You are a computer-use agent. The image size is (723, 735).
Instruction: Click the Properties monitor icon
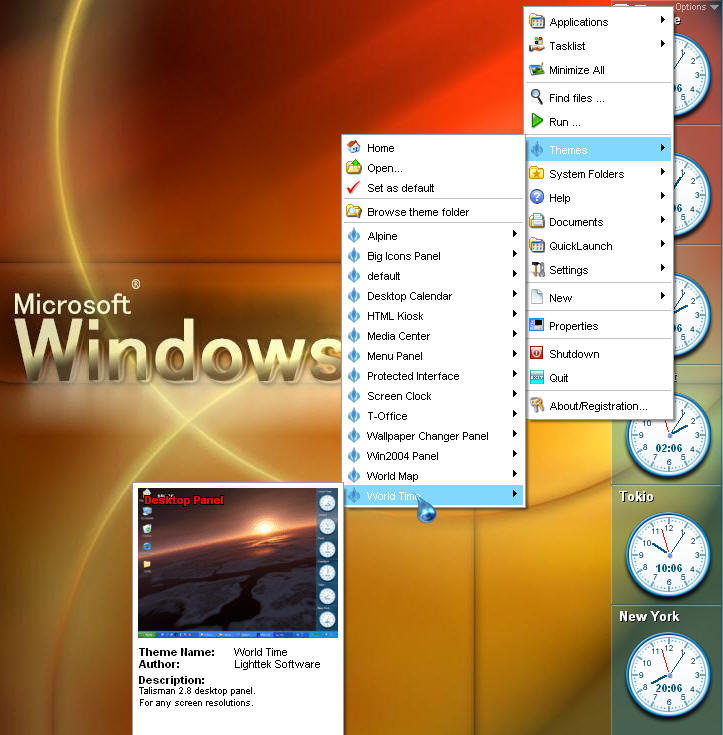pyautogui.click(x=536, y=325)
